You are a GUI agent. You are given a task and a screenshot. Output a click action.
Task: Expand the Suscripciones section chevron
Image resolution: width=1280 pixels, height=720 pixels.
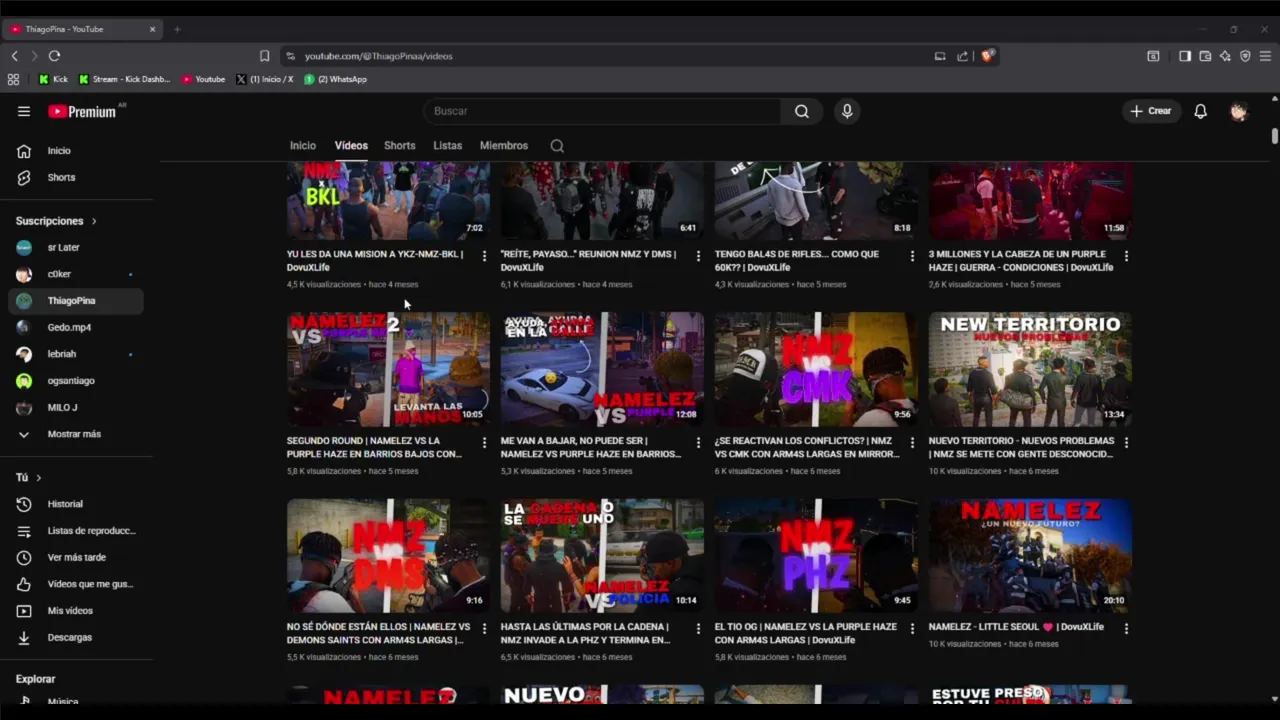point(94,221)
